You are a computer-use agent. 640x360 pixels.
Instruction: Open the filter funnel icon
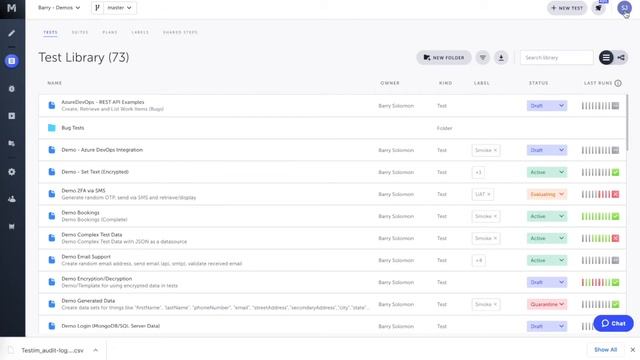coord(482,58)
